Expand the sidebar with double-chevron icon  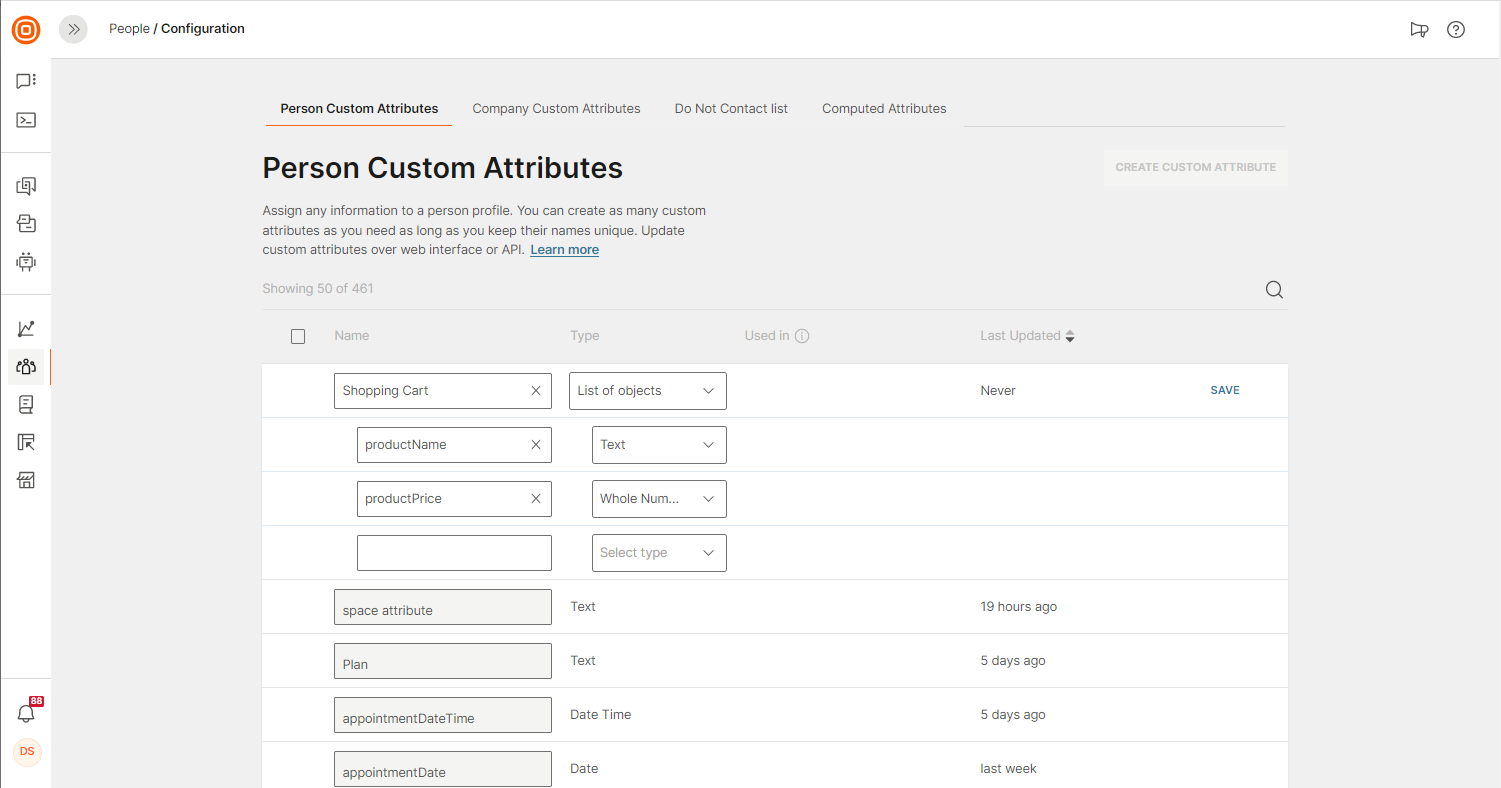click(73, 29)
